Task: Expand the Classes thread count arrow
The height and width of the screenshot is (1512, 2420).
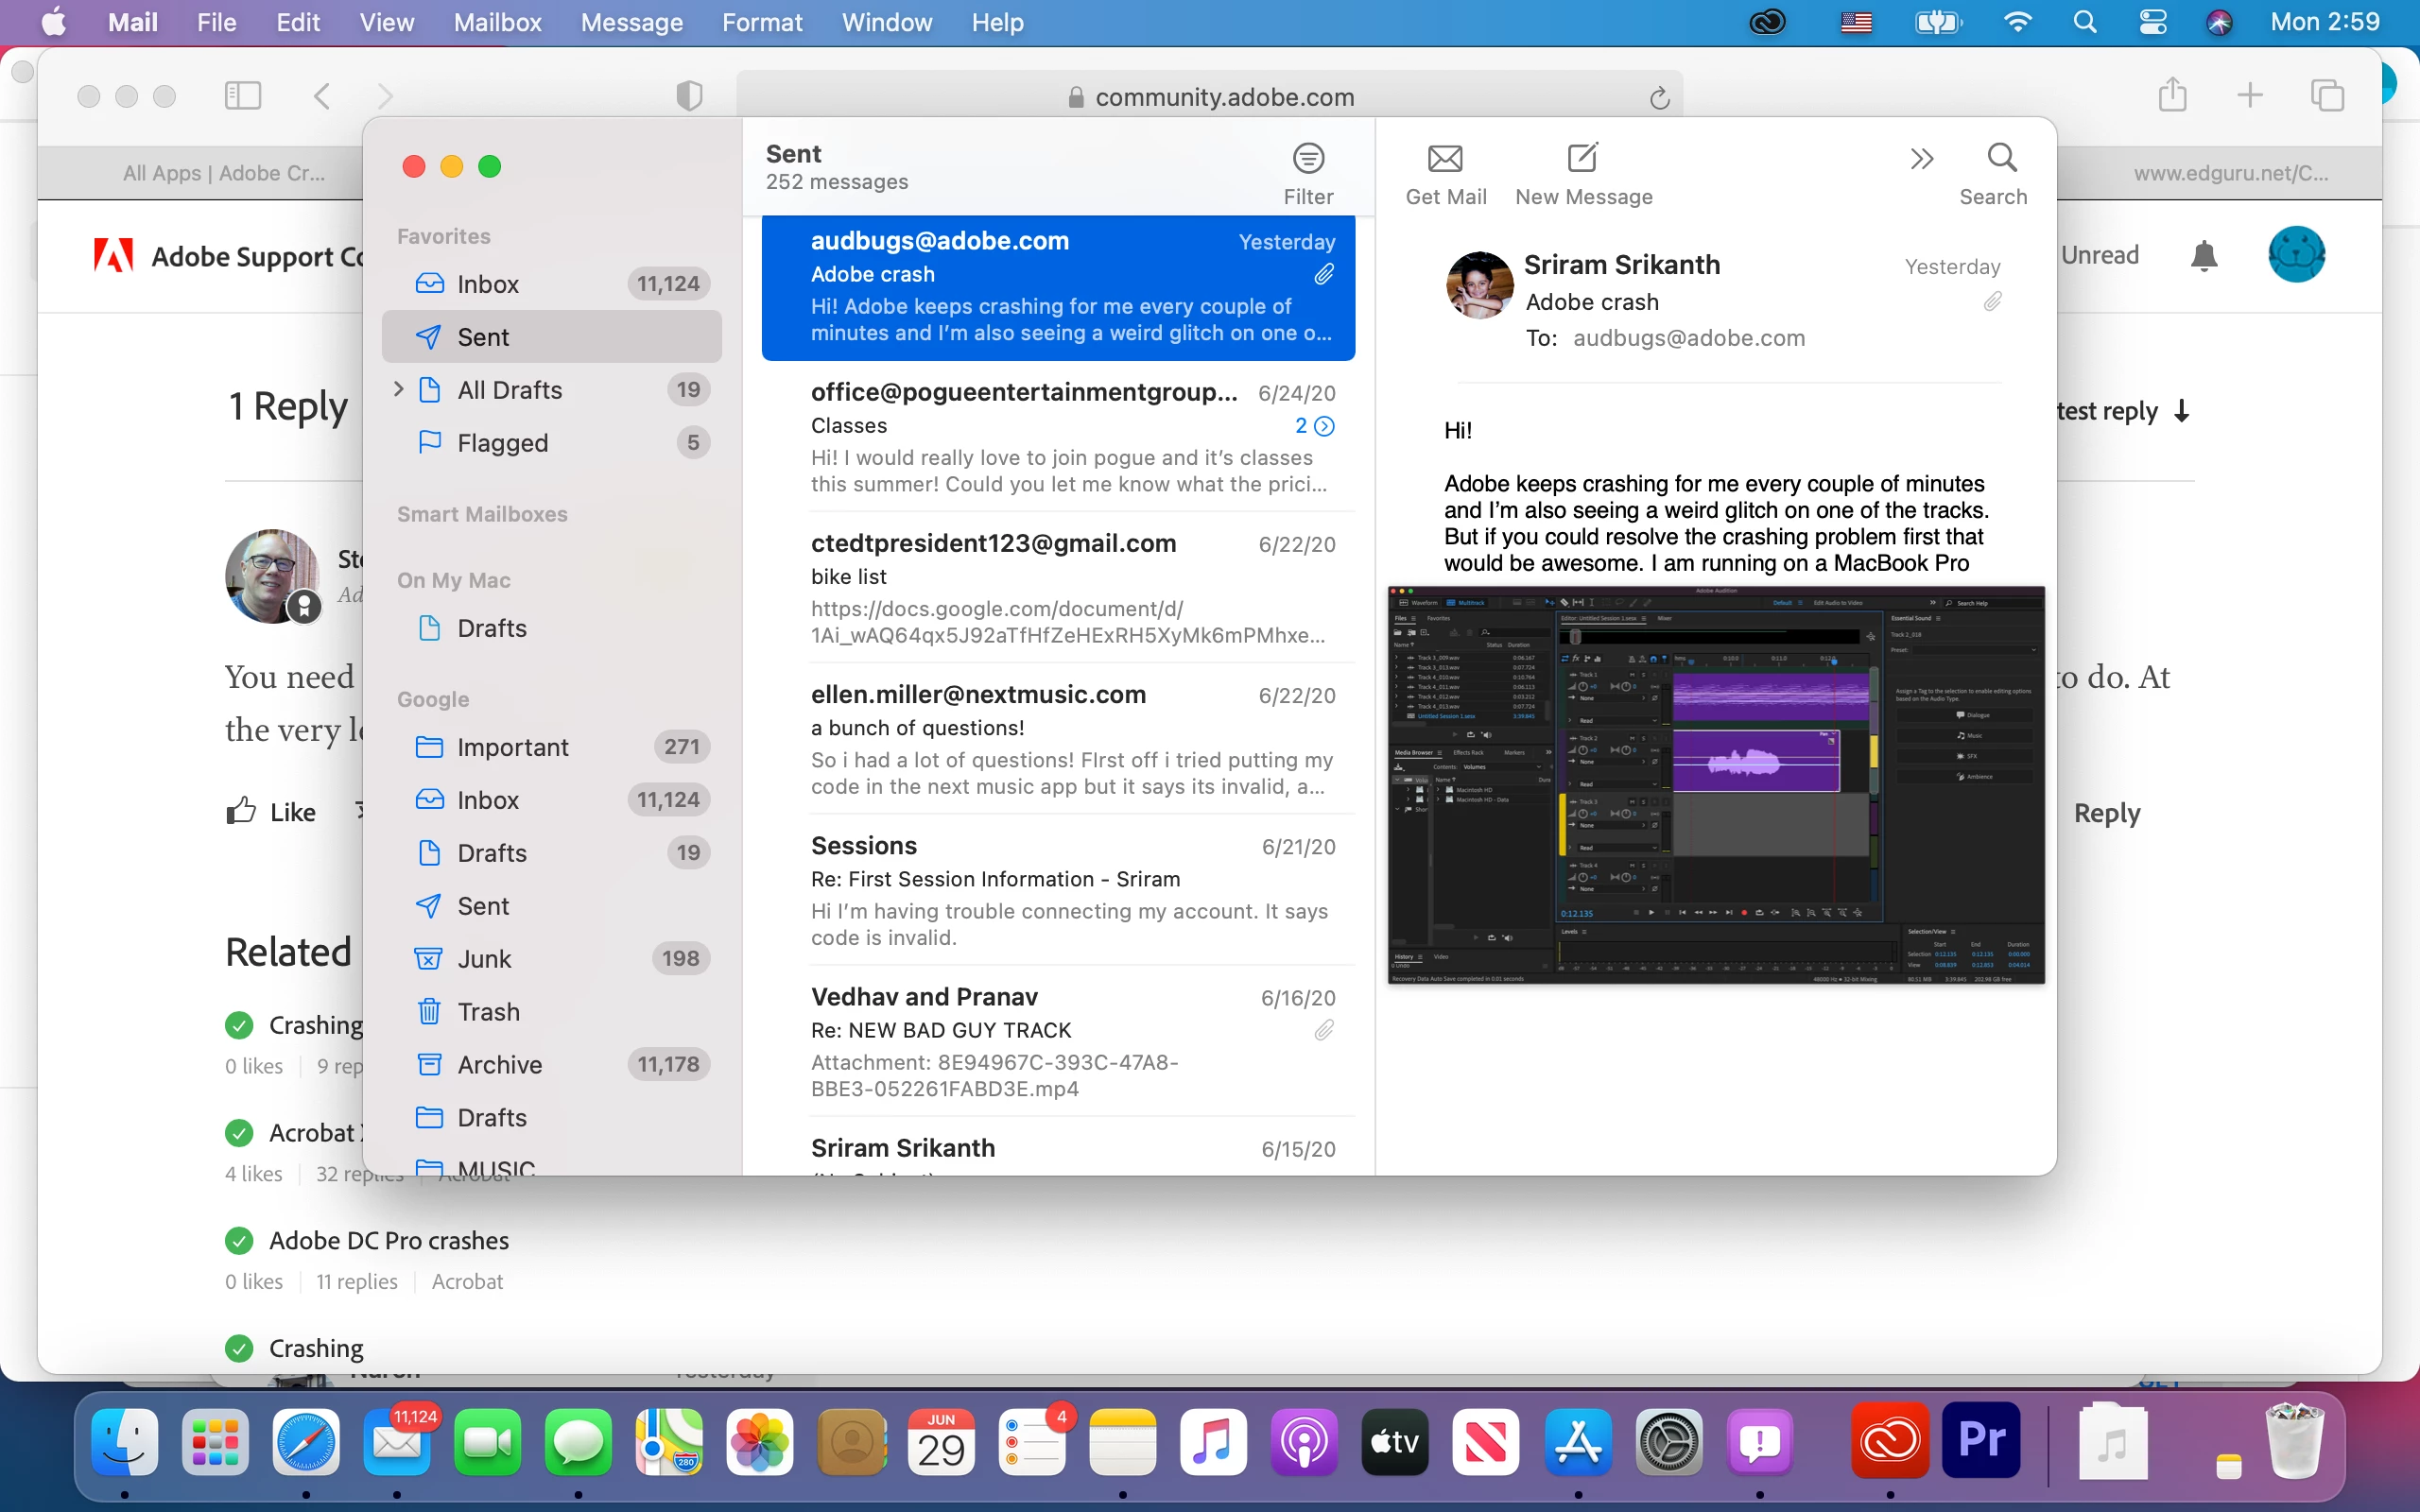Action: click(1324, 426)
